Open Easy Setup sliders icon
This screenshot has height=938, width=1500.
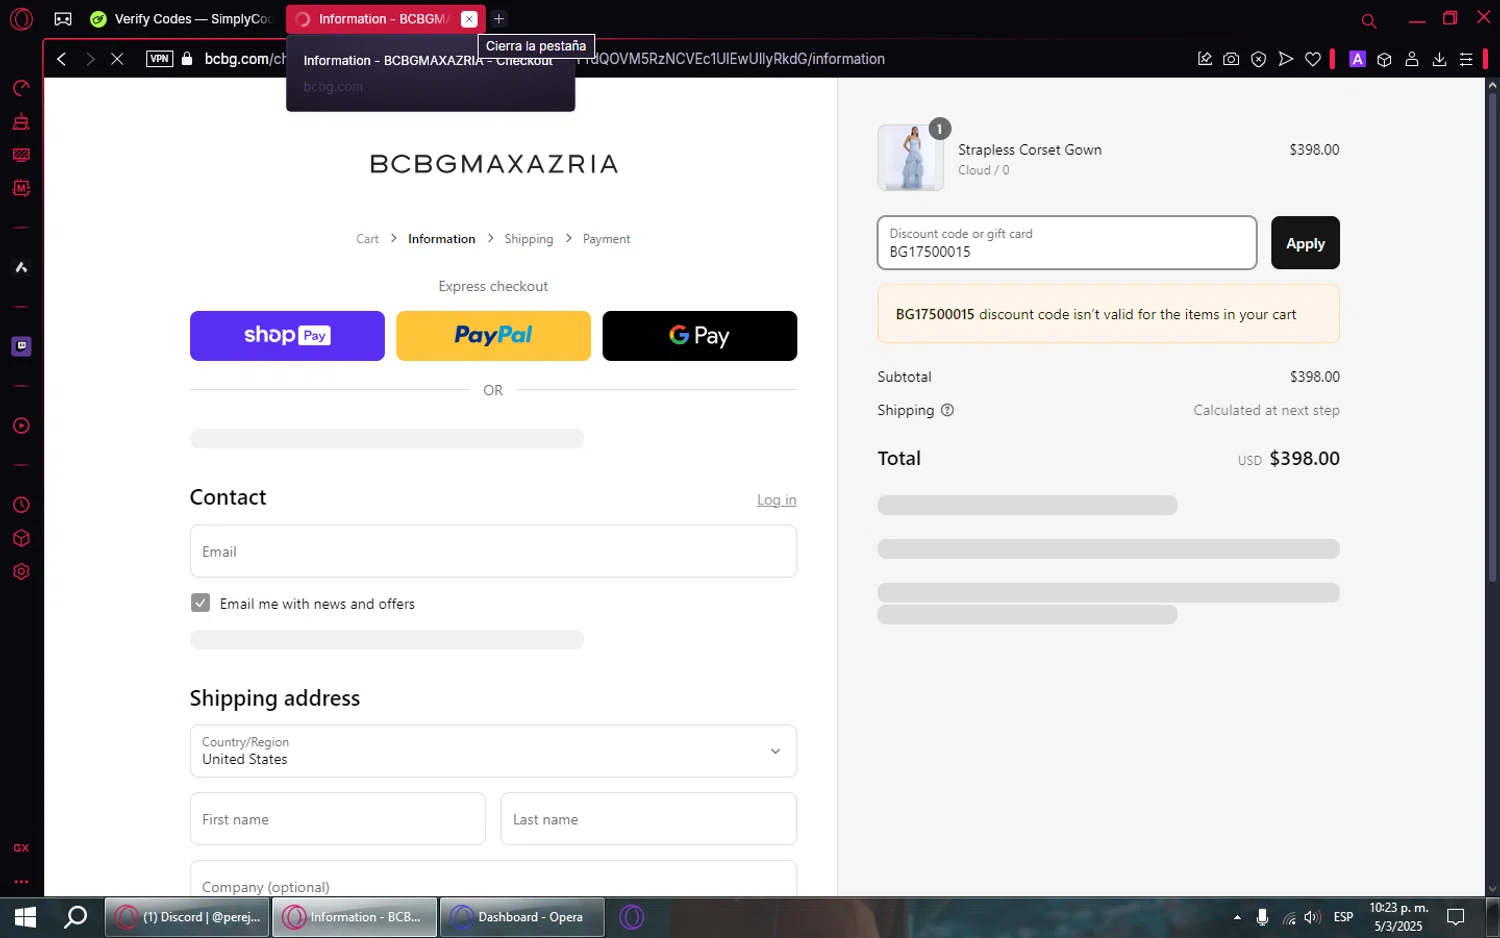1466,59
